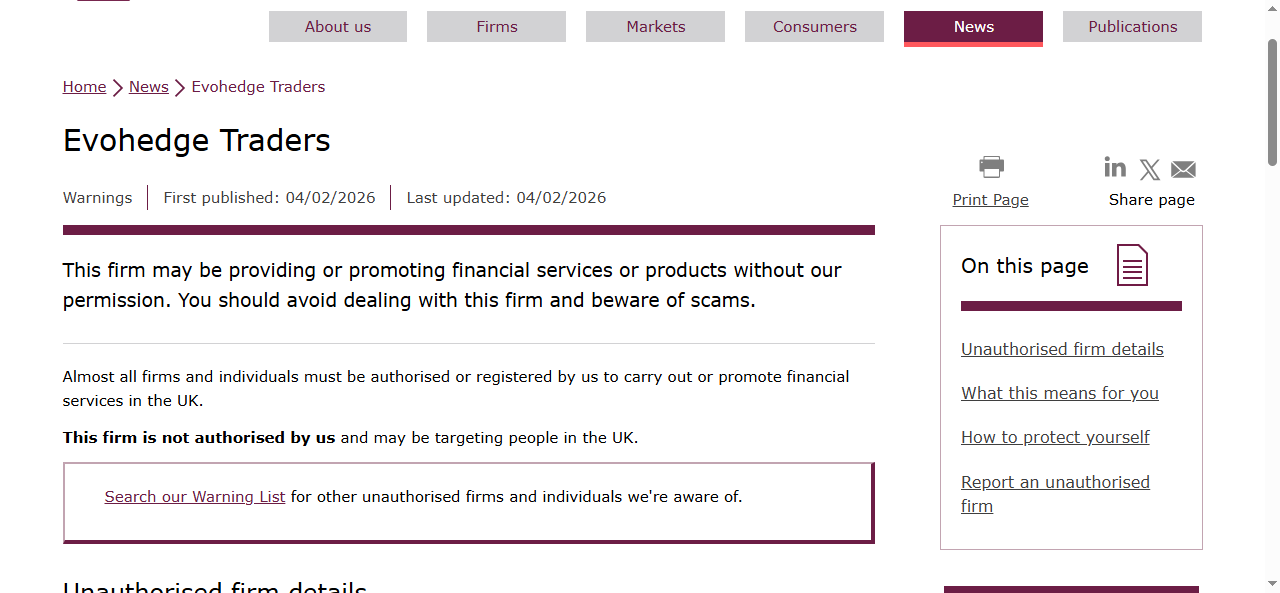
Task: Click the document icon beside On this page
Action: click(1132, 266)
